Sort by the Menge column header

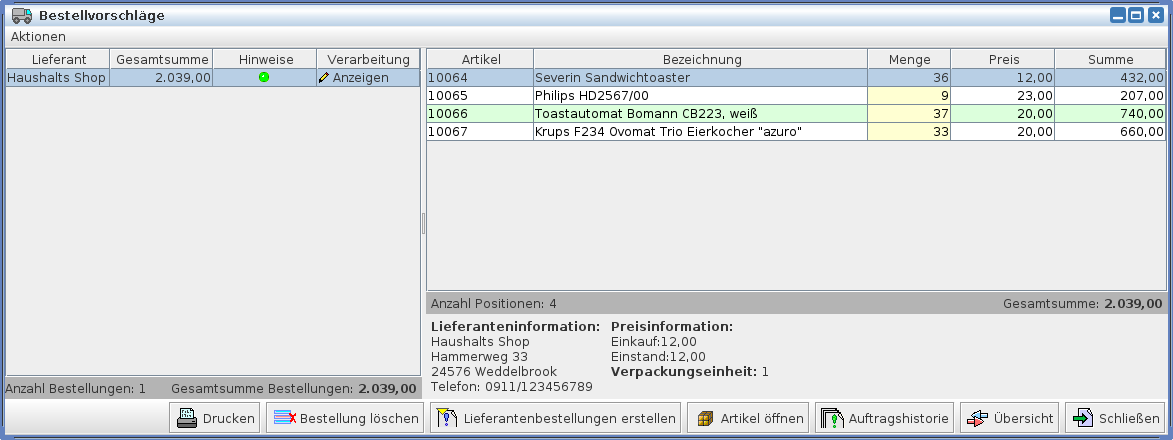coord(908,59)
